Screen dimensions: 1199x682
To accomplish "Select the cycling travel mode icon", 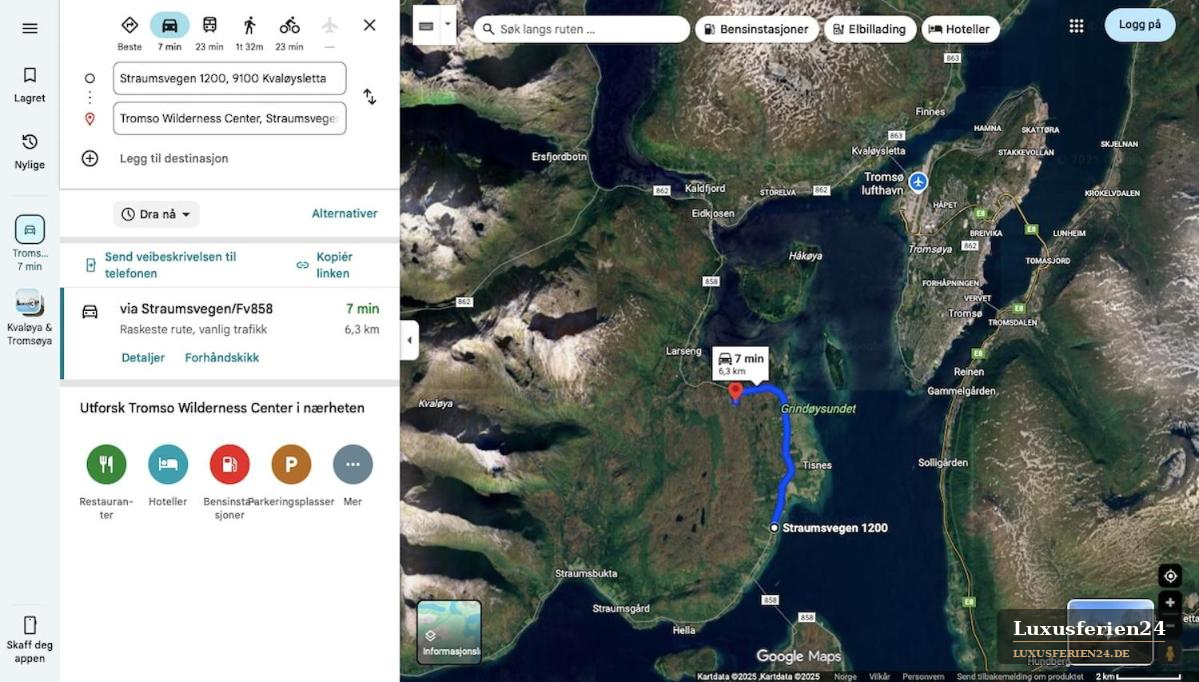I will (289, 25).
